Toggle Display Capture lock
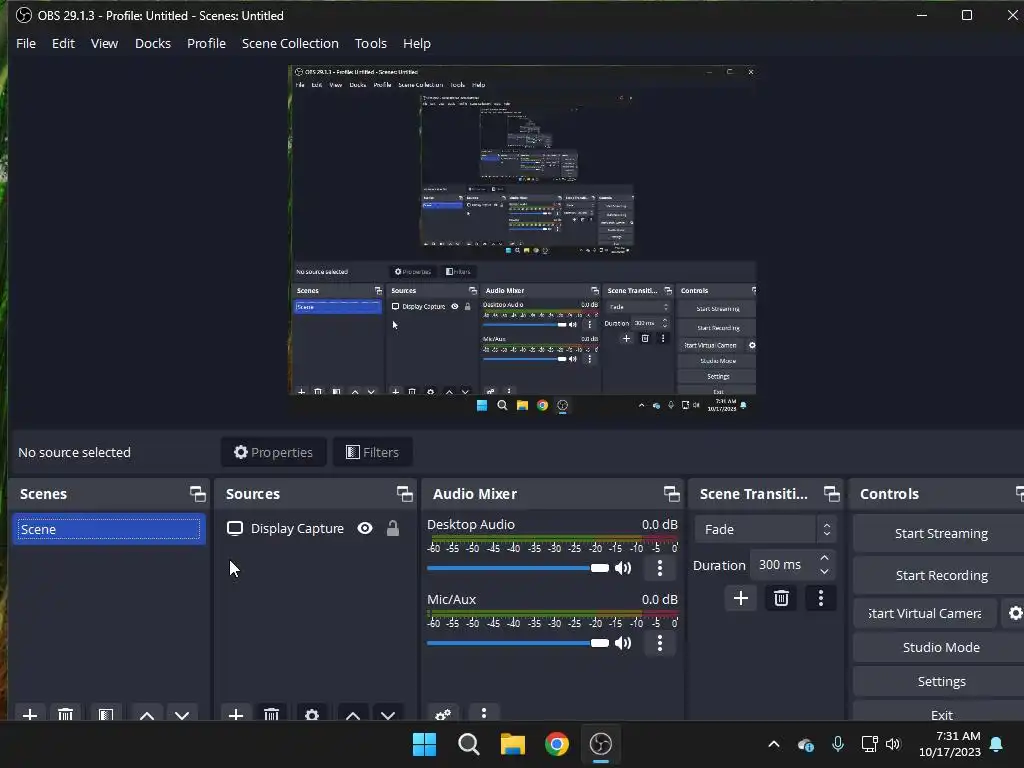Image resolution: width=1024 pixels, height=768 pixels. click(x=392, y=528)
